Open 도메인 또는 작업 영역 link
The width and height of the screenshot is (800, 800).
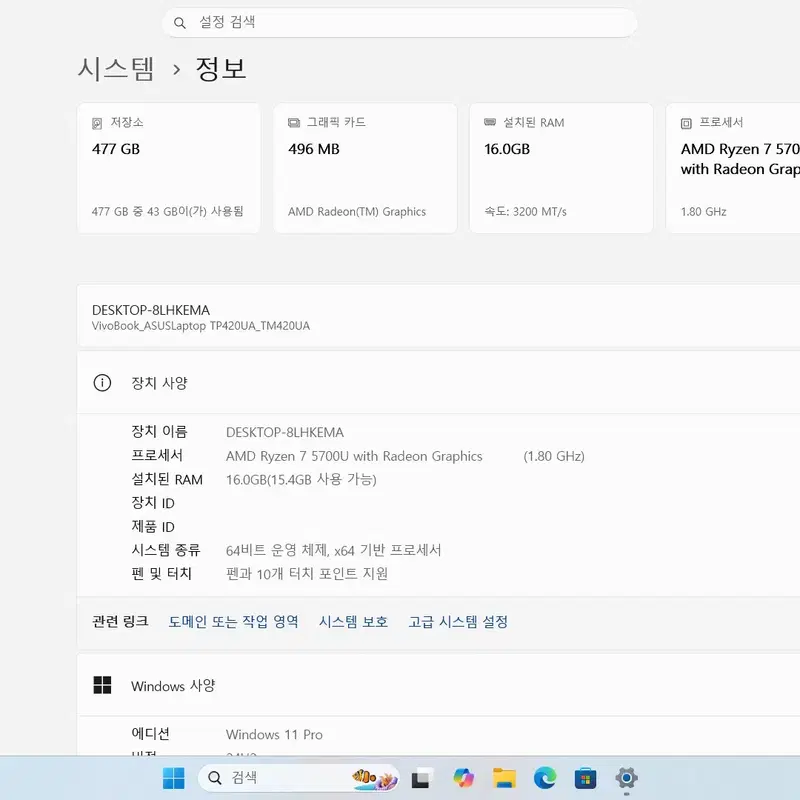coord(233,621)
